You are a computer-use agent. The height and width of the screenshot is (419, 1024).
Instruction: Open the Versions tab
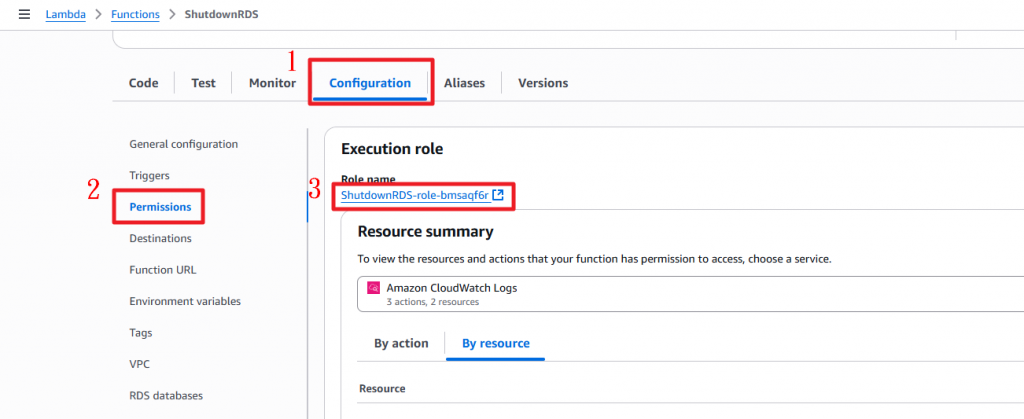click(x=543, y=83)
